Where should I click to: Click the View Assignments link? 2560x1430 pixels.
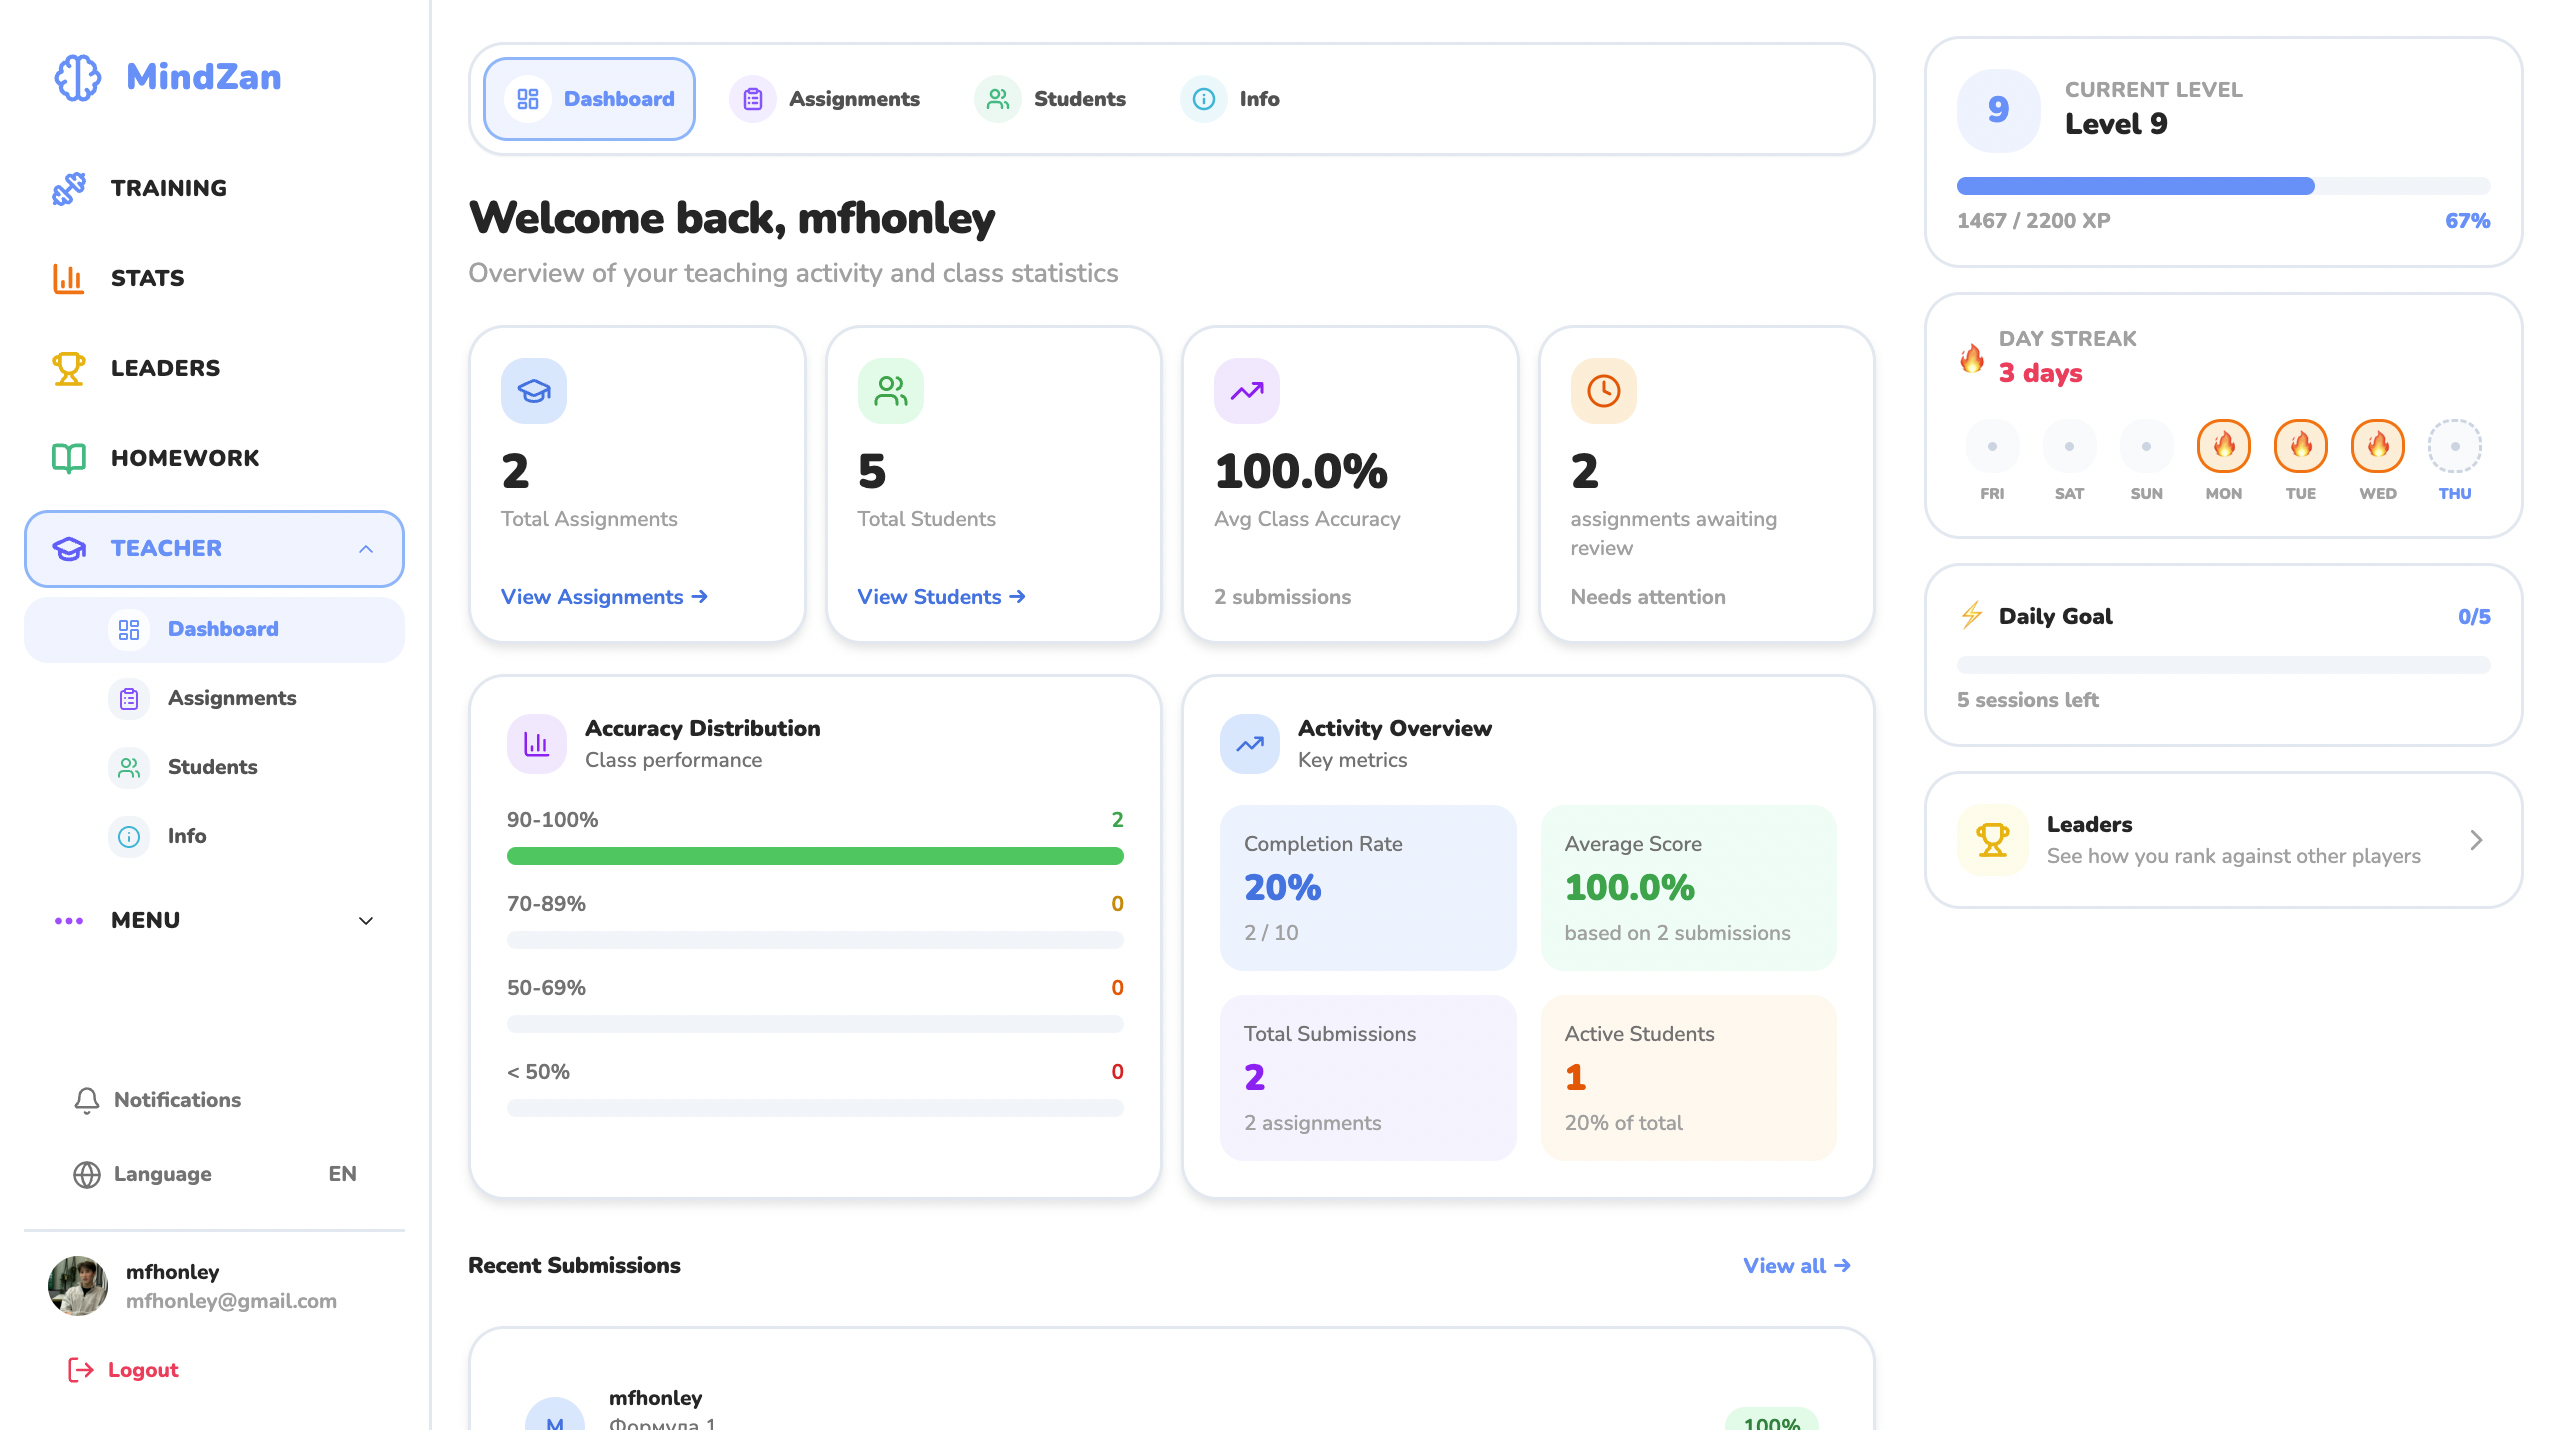pyautogui.click(x=604, y=597)
